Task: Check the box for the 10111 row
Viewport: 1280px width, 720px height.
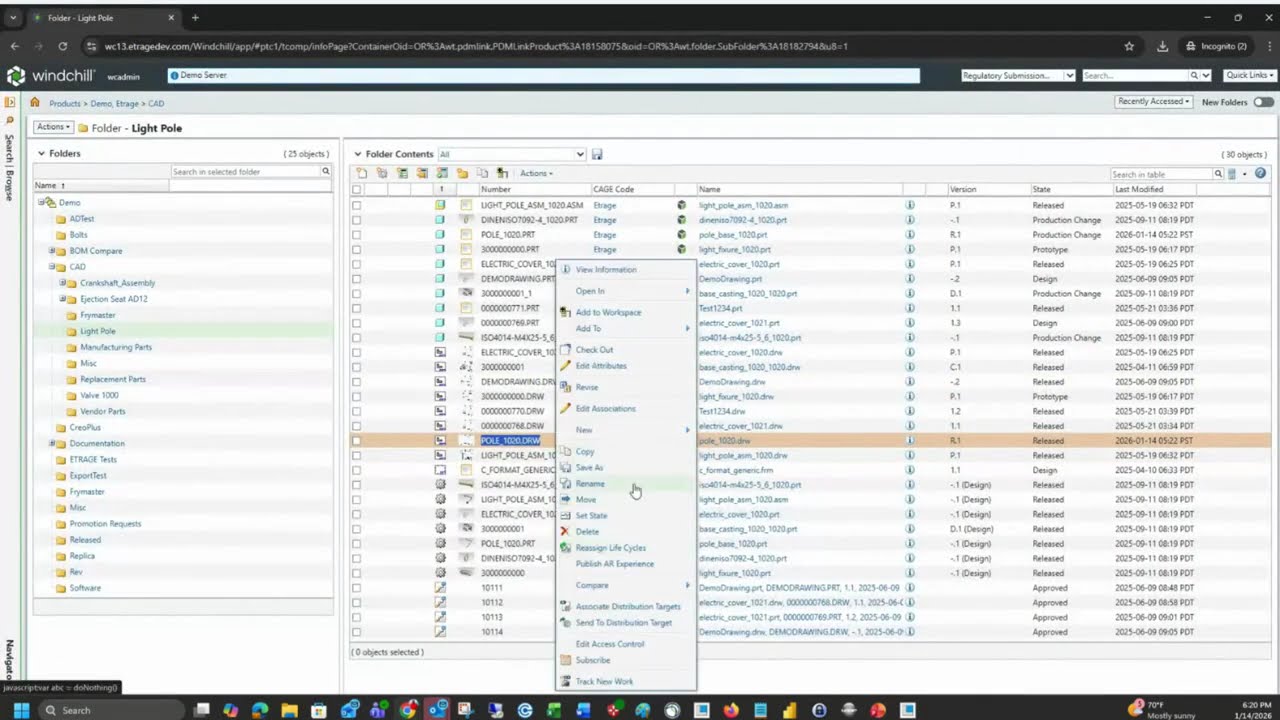Action: (356, 588)
